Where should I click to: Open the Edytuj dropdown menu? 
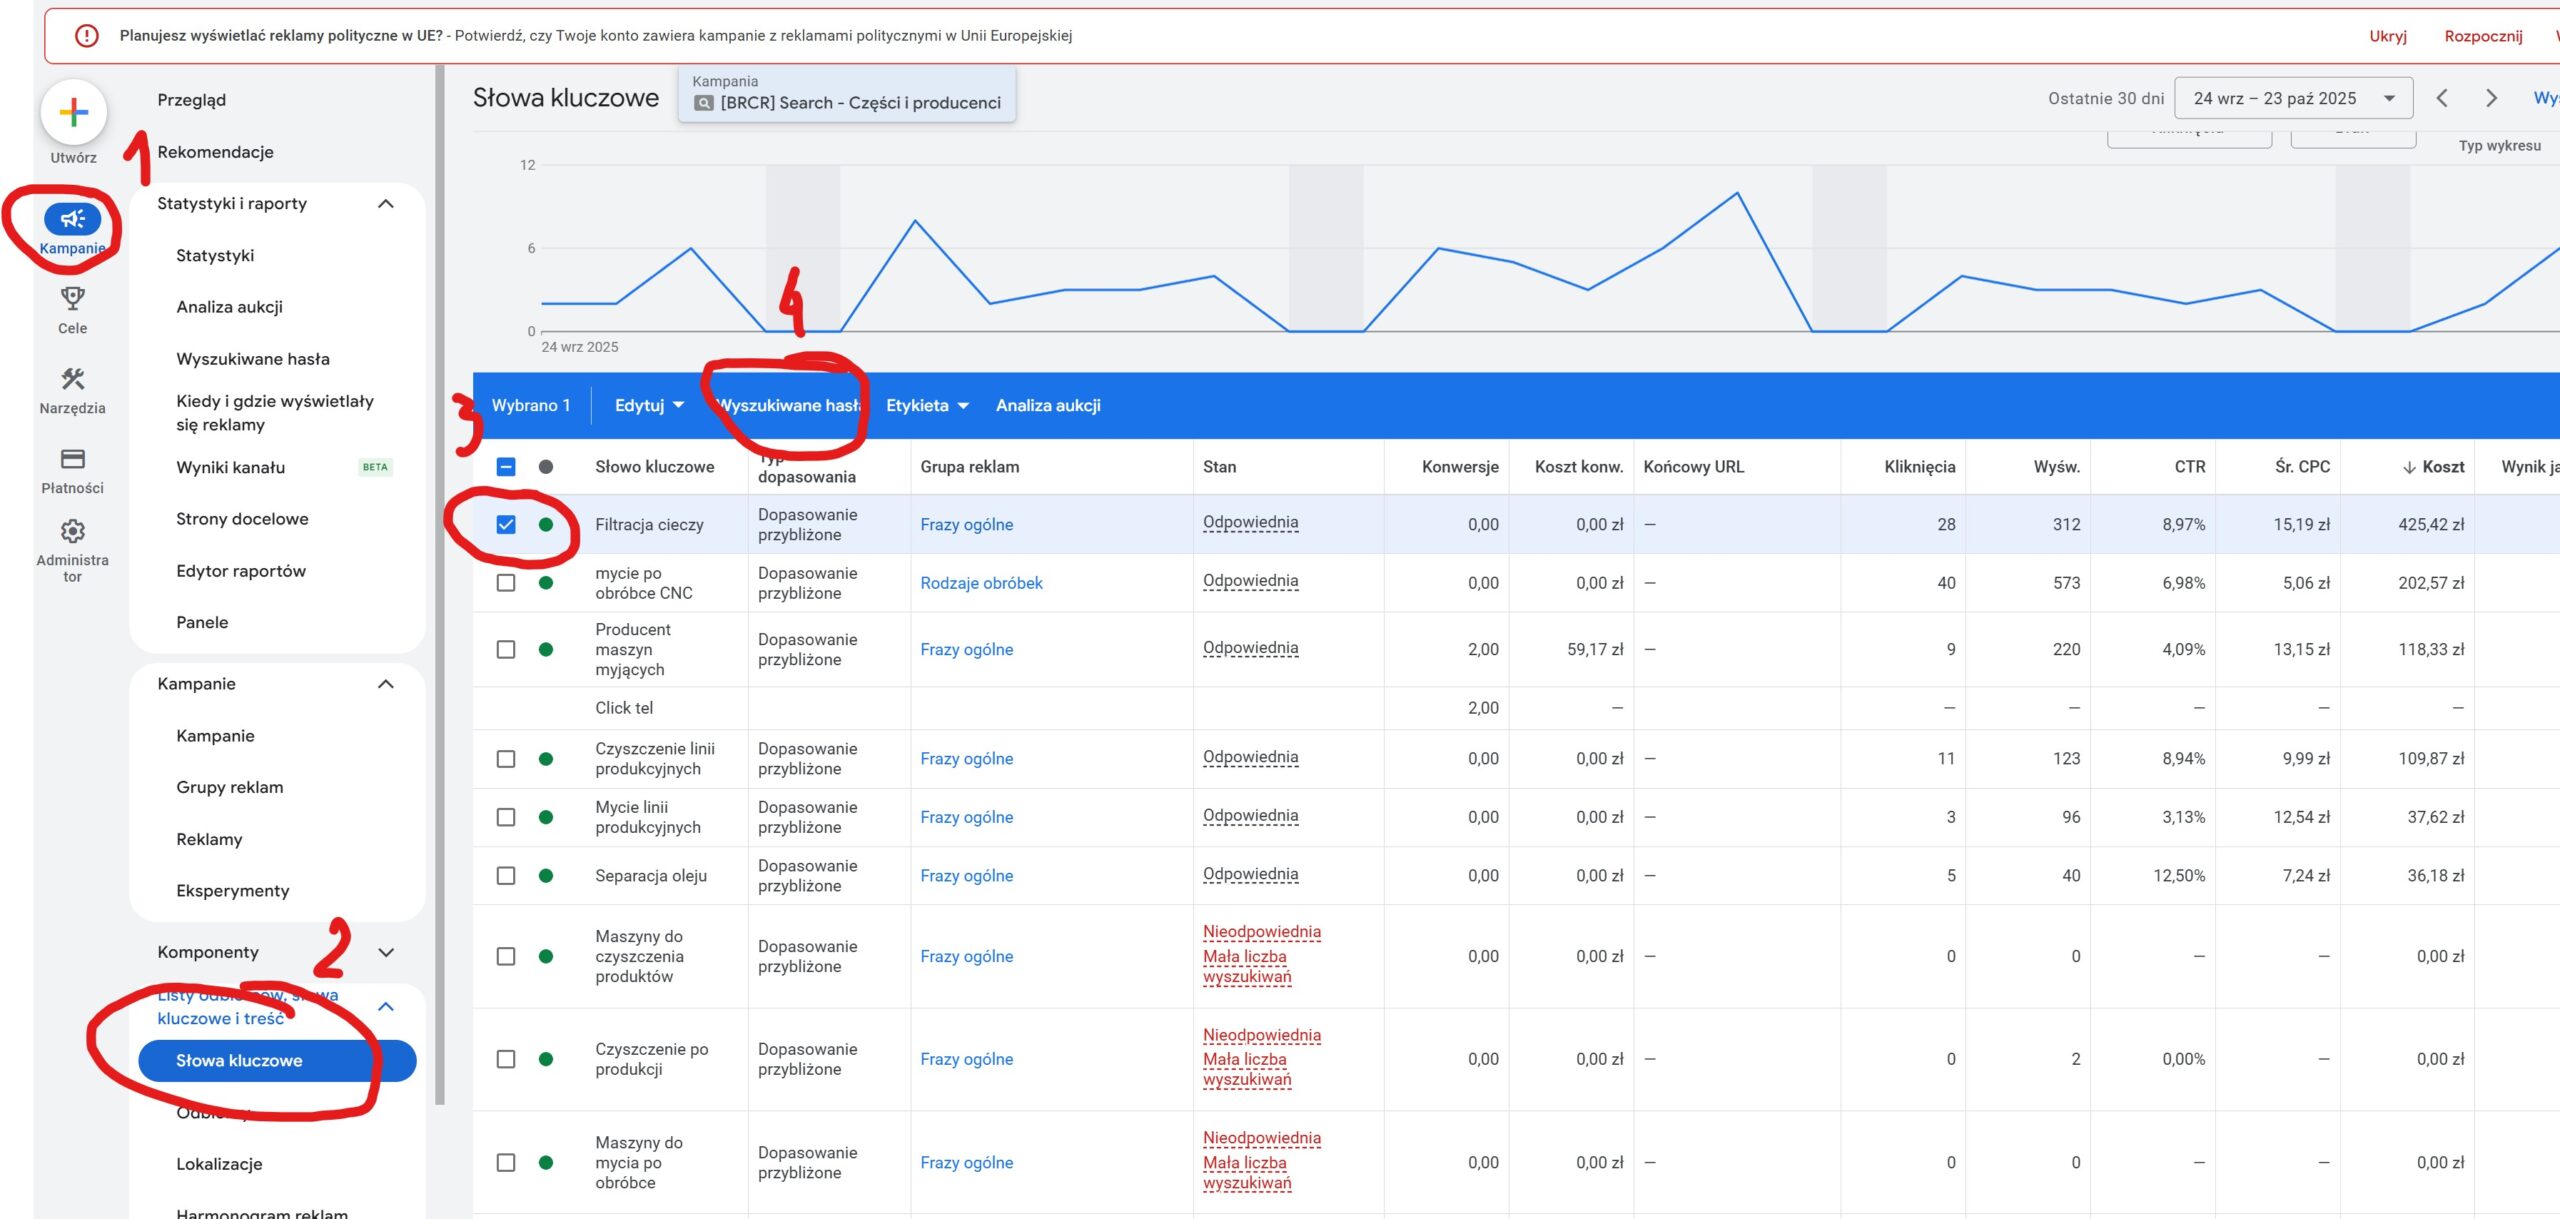pos(649,405)
